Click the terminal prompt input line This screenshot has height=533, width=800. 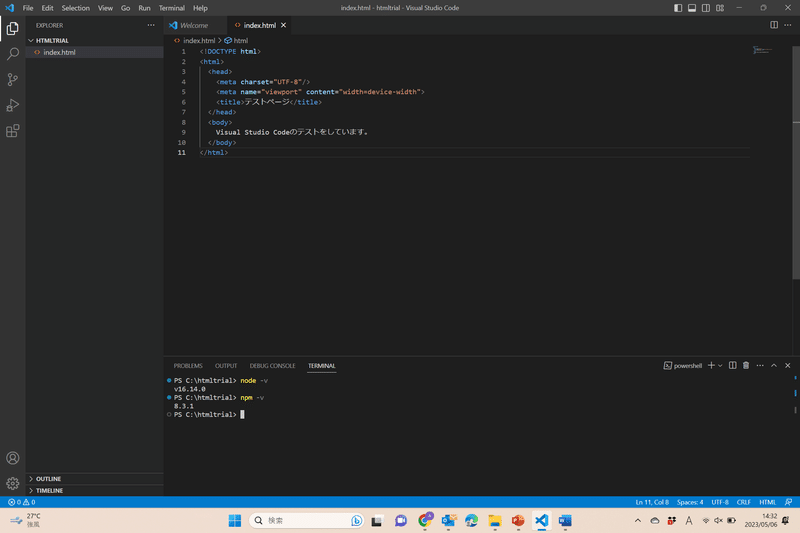click(x=209, y=415)
